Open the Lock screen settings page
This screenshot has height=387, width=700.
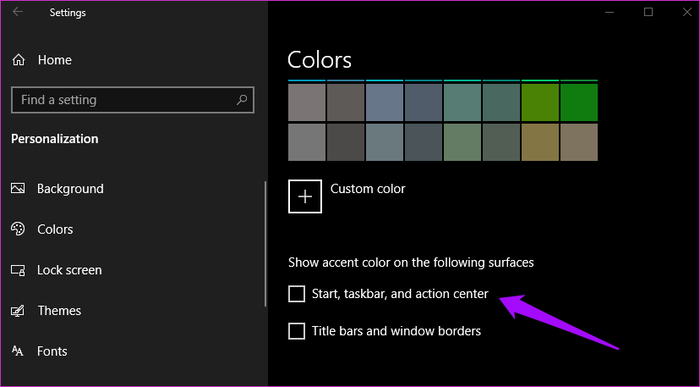click(x=69, y=270)
